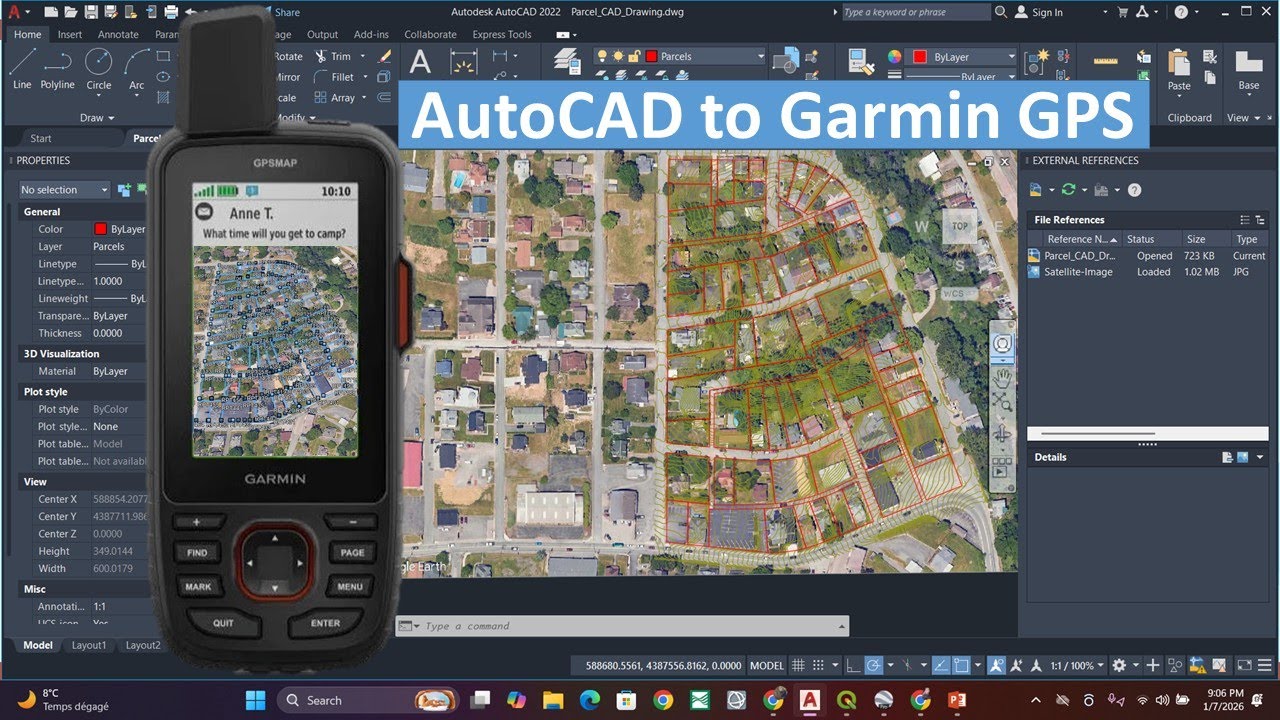Image resolution: width=1280 pixels, height=720 pixels.
Task: Toggle Ortho mode in status bar
Action: [x=851, y=665]
